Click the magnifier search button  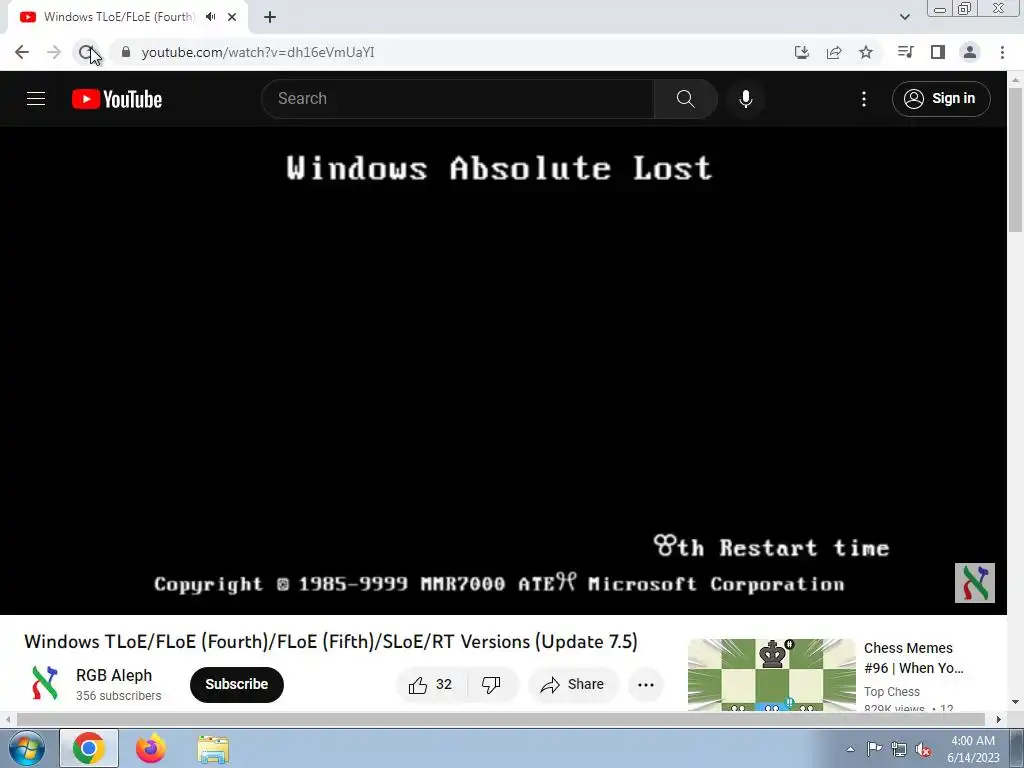click(686, 99)
